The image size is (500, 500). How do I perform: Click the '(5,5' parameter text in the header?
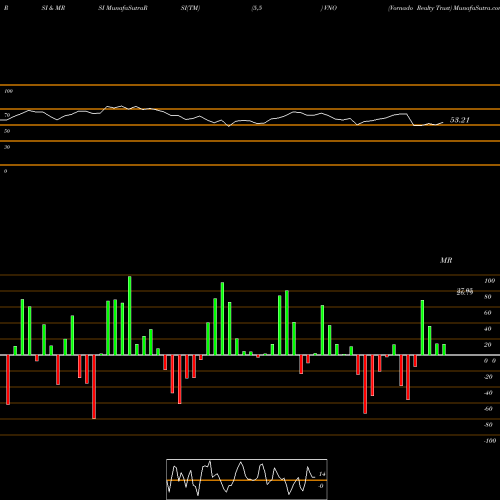[x=257, y=8]
